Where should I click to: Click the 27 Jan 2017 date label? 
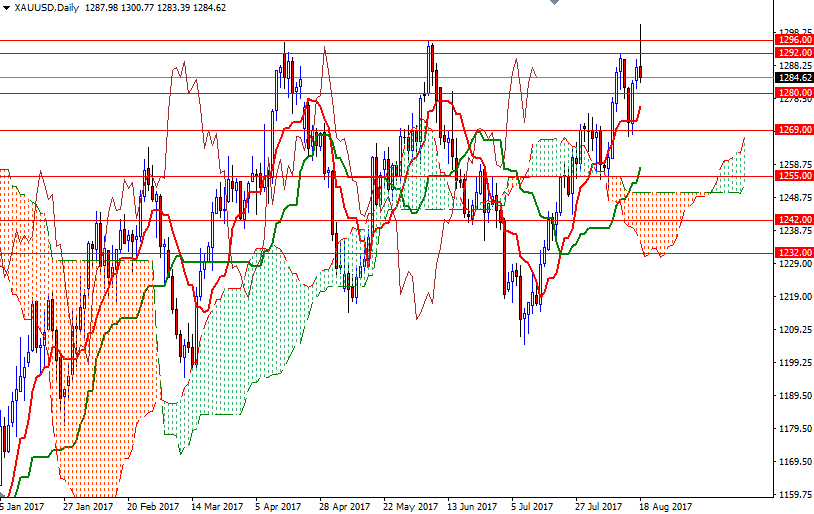tap(88, 506)
